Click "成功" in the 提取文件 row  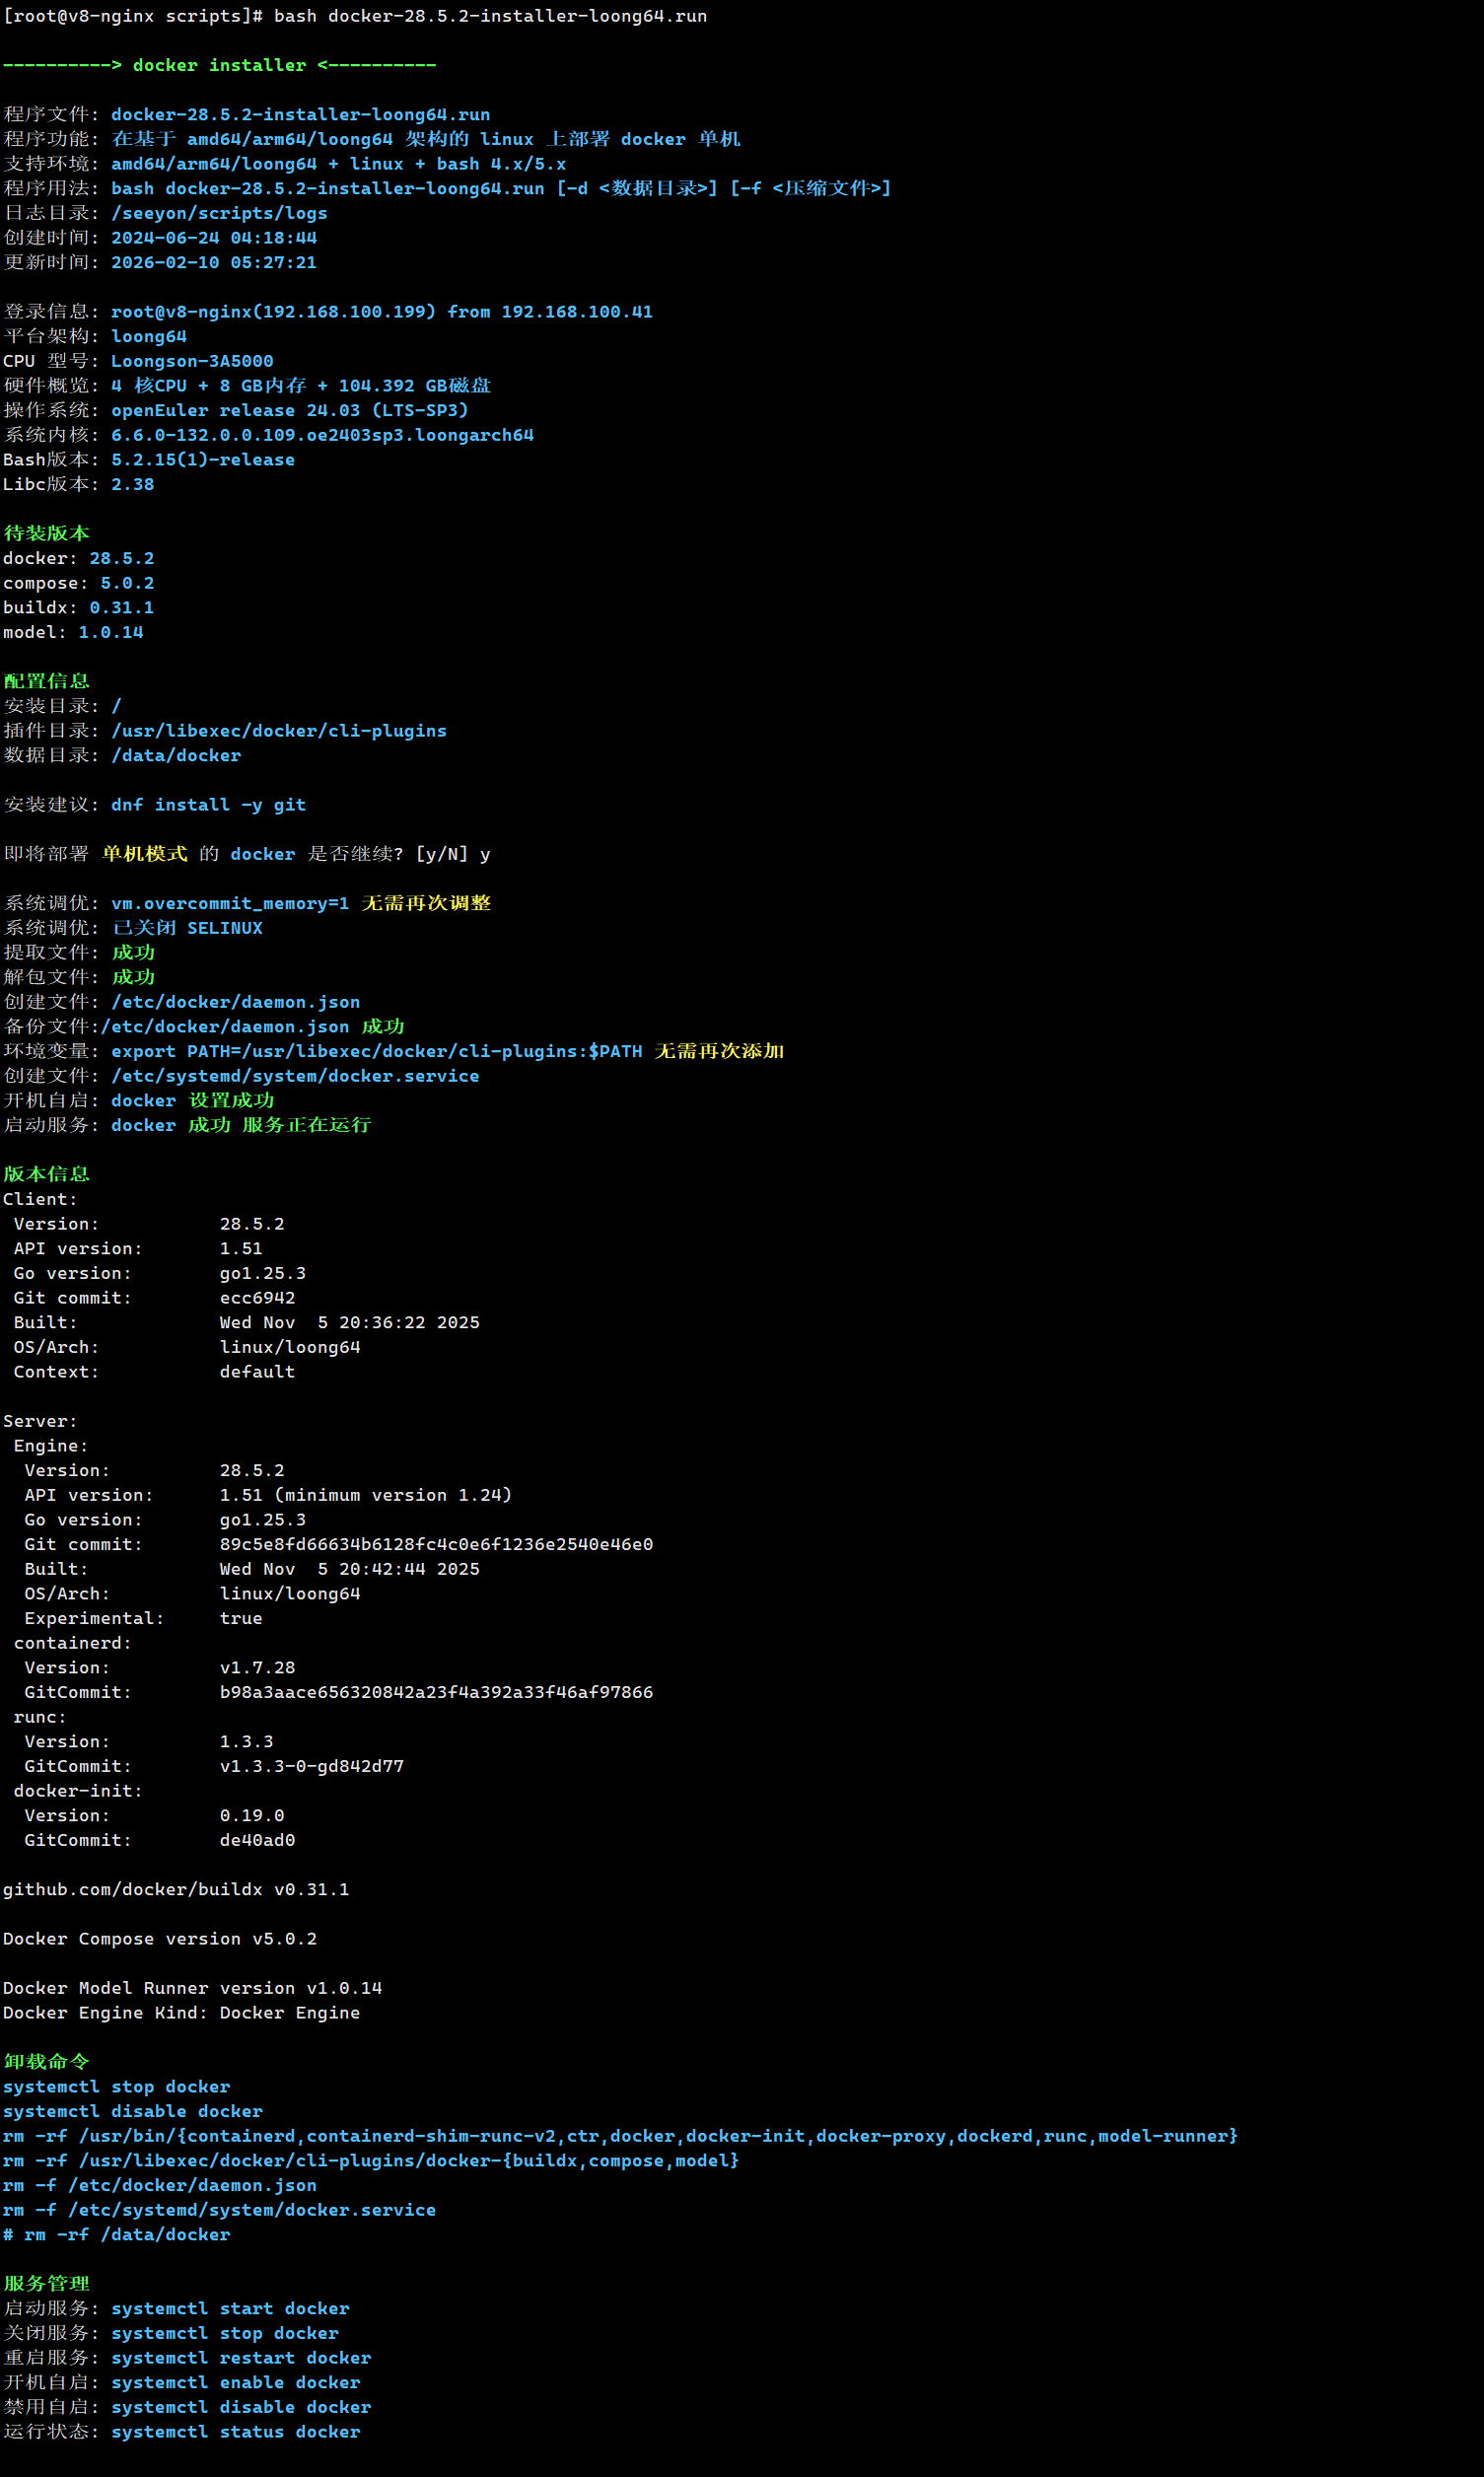tap(133, 953)
